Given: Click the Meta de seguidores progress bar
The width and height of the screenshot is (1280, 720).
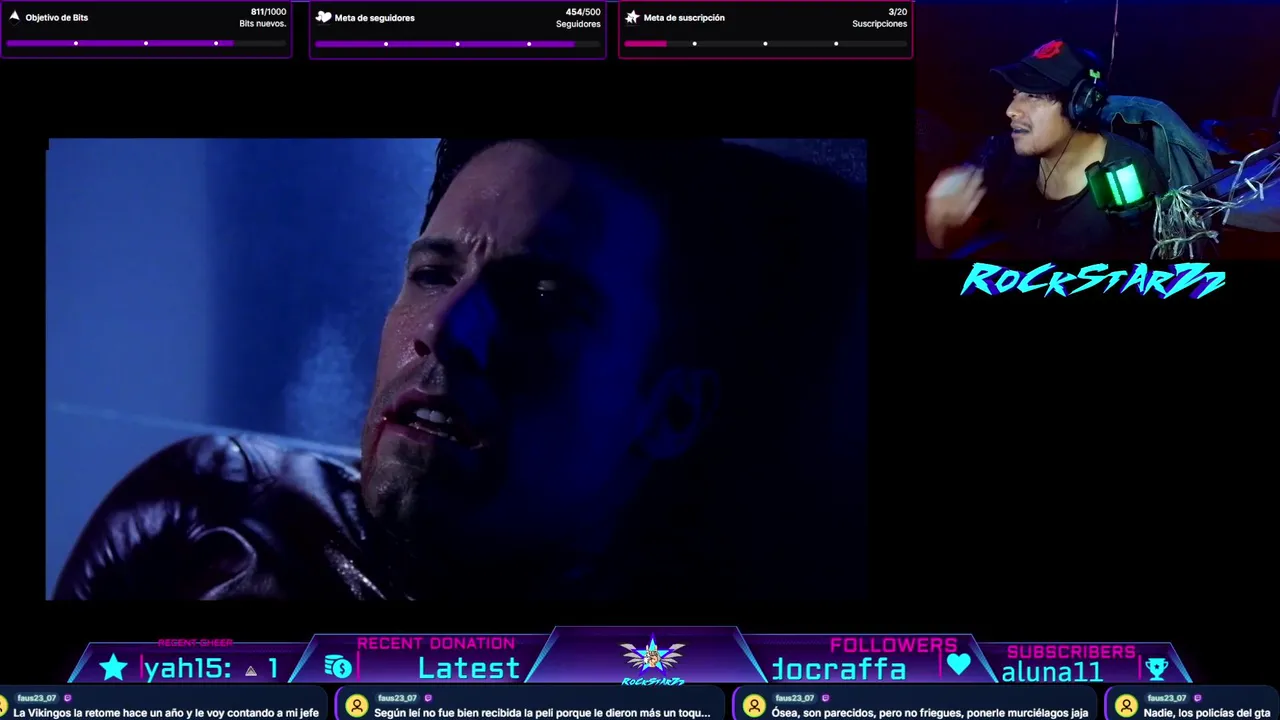Looking at the screenshot, I should (x=457, y=43).
